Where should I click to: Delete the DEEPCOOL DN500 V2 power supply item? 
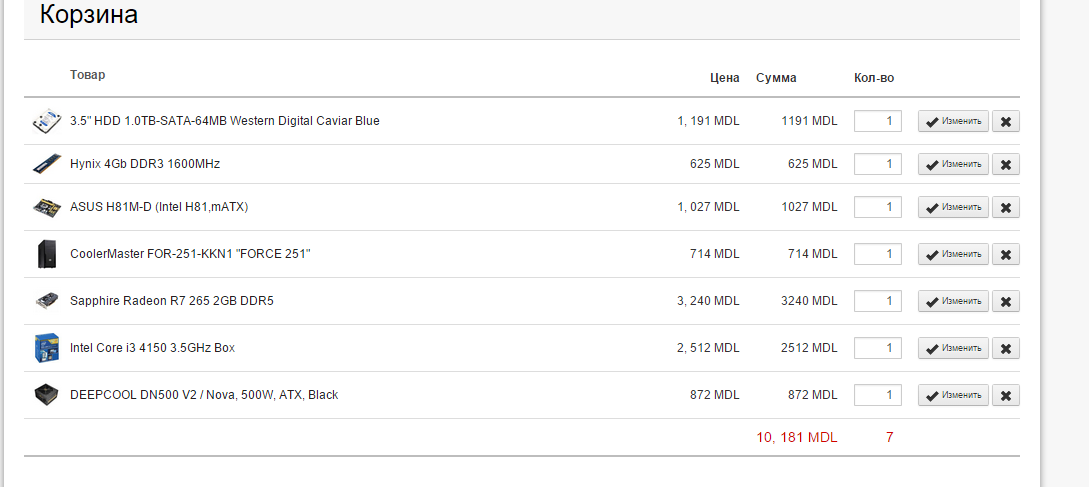click(x=1006, y=395)
